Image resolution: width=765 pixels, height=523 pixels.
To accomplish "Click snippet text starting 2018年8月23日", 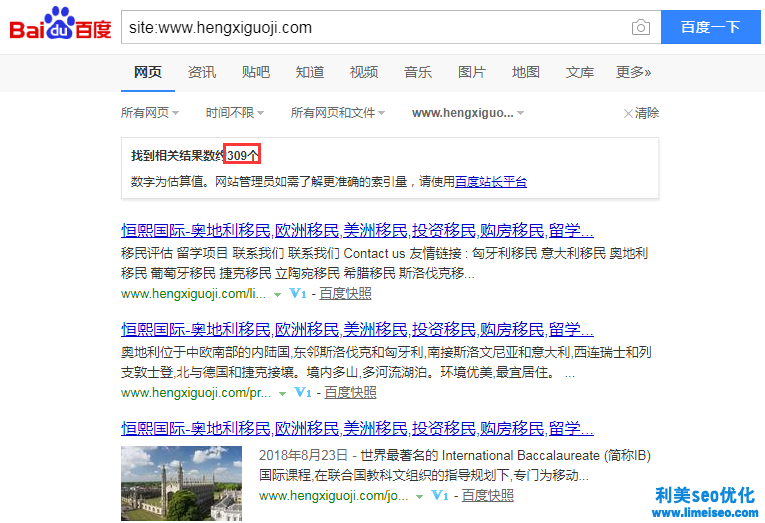I will click(455, 465).
